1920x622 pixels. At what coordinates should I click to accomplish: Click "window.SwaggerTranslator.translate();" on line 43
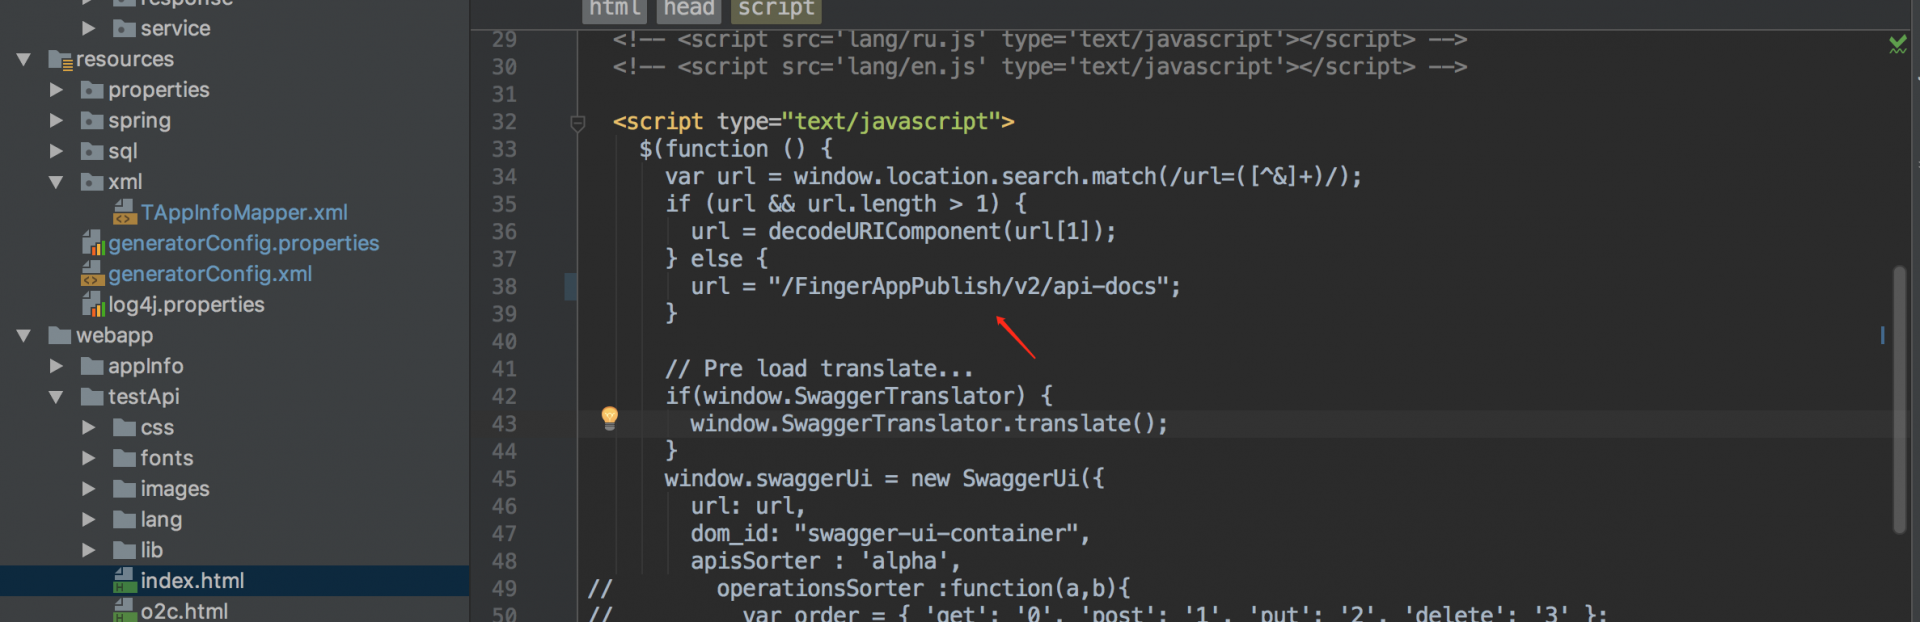(929, 424)
